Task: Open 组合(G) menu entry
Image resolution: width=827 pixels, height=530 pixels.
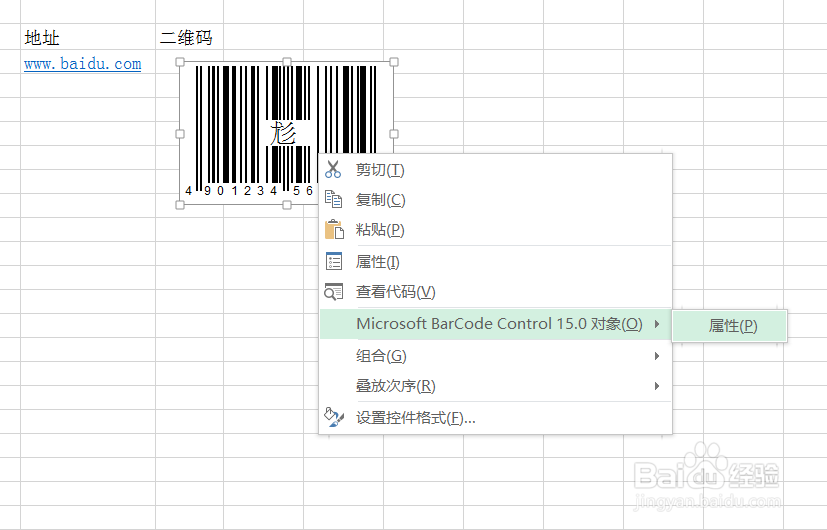Action: click(496, 356)
